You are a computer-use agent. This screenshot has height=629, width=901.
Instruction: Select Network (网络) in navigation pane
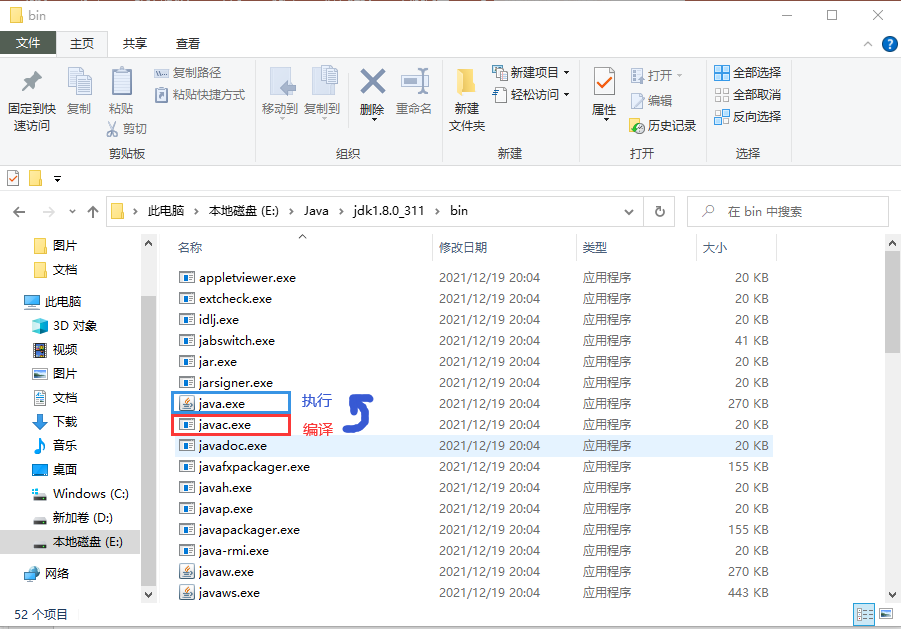[x=47, y=573]
